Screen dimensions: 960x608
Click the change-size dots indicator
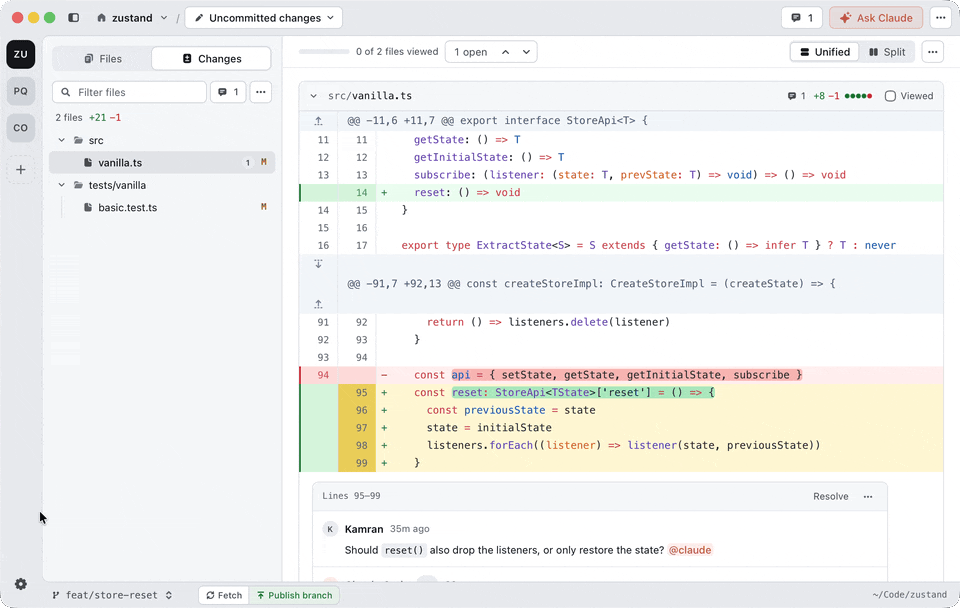pyautogui.click(x=858, y=96)
